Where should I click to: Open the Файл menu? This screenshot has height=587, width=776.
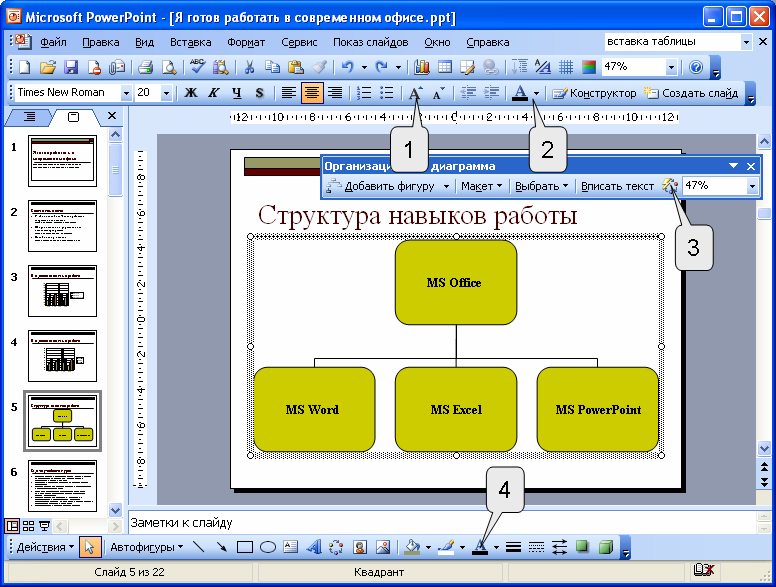point(53,42)
